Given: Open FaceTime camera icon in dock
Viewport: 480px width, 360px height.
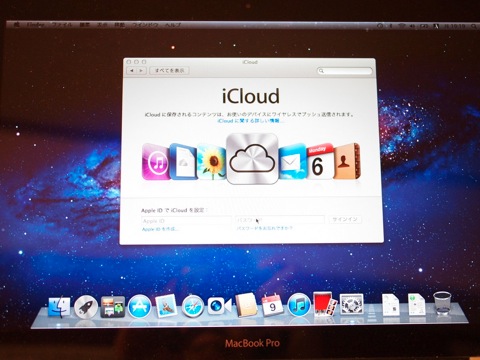Looking at the screenshot, I should (219, 306).
